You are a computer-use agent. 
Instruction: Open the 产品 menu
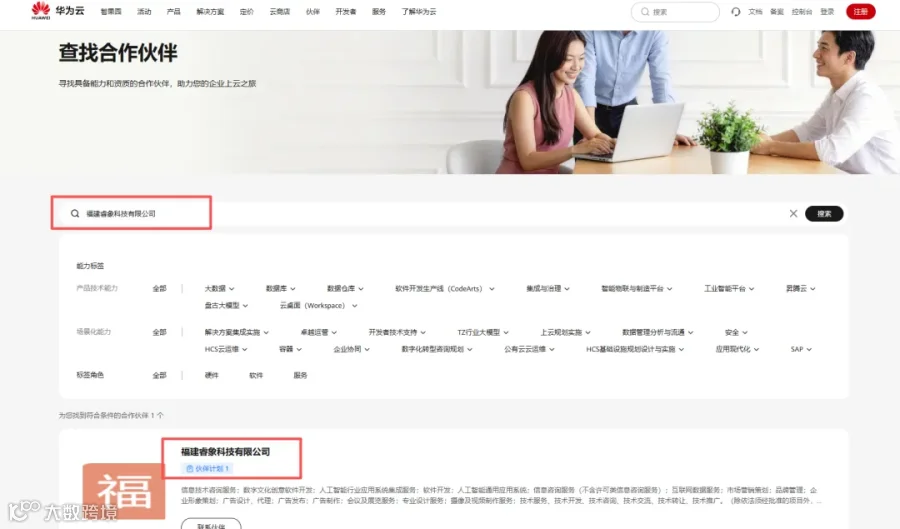pos(173,11)
